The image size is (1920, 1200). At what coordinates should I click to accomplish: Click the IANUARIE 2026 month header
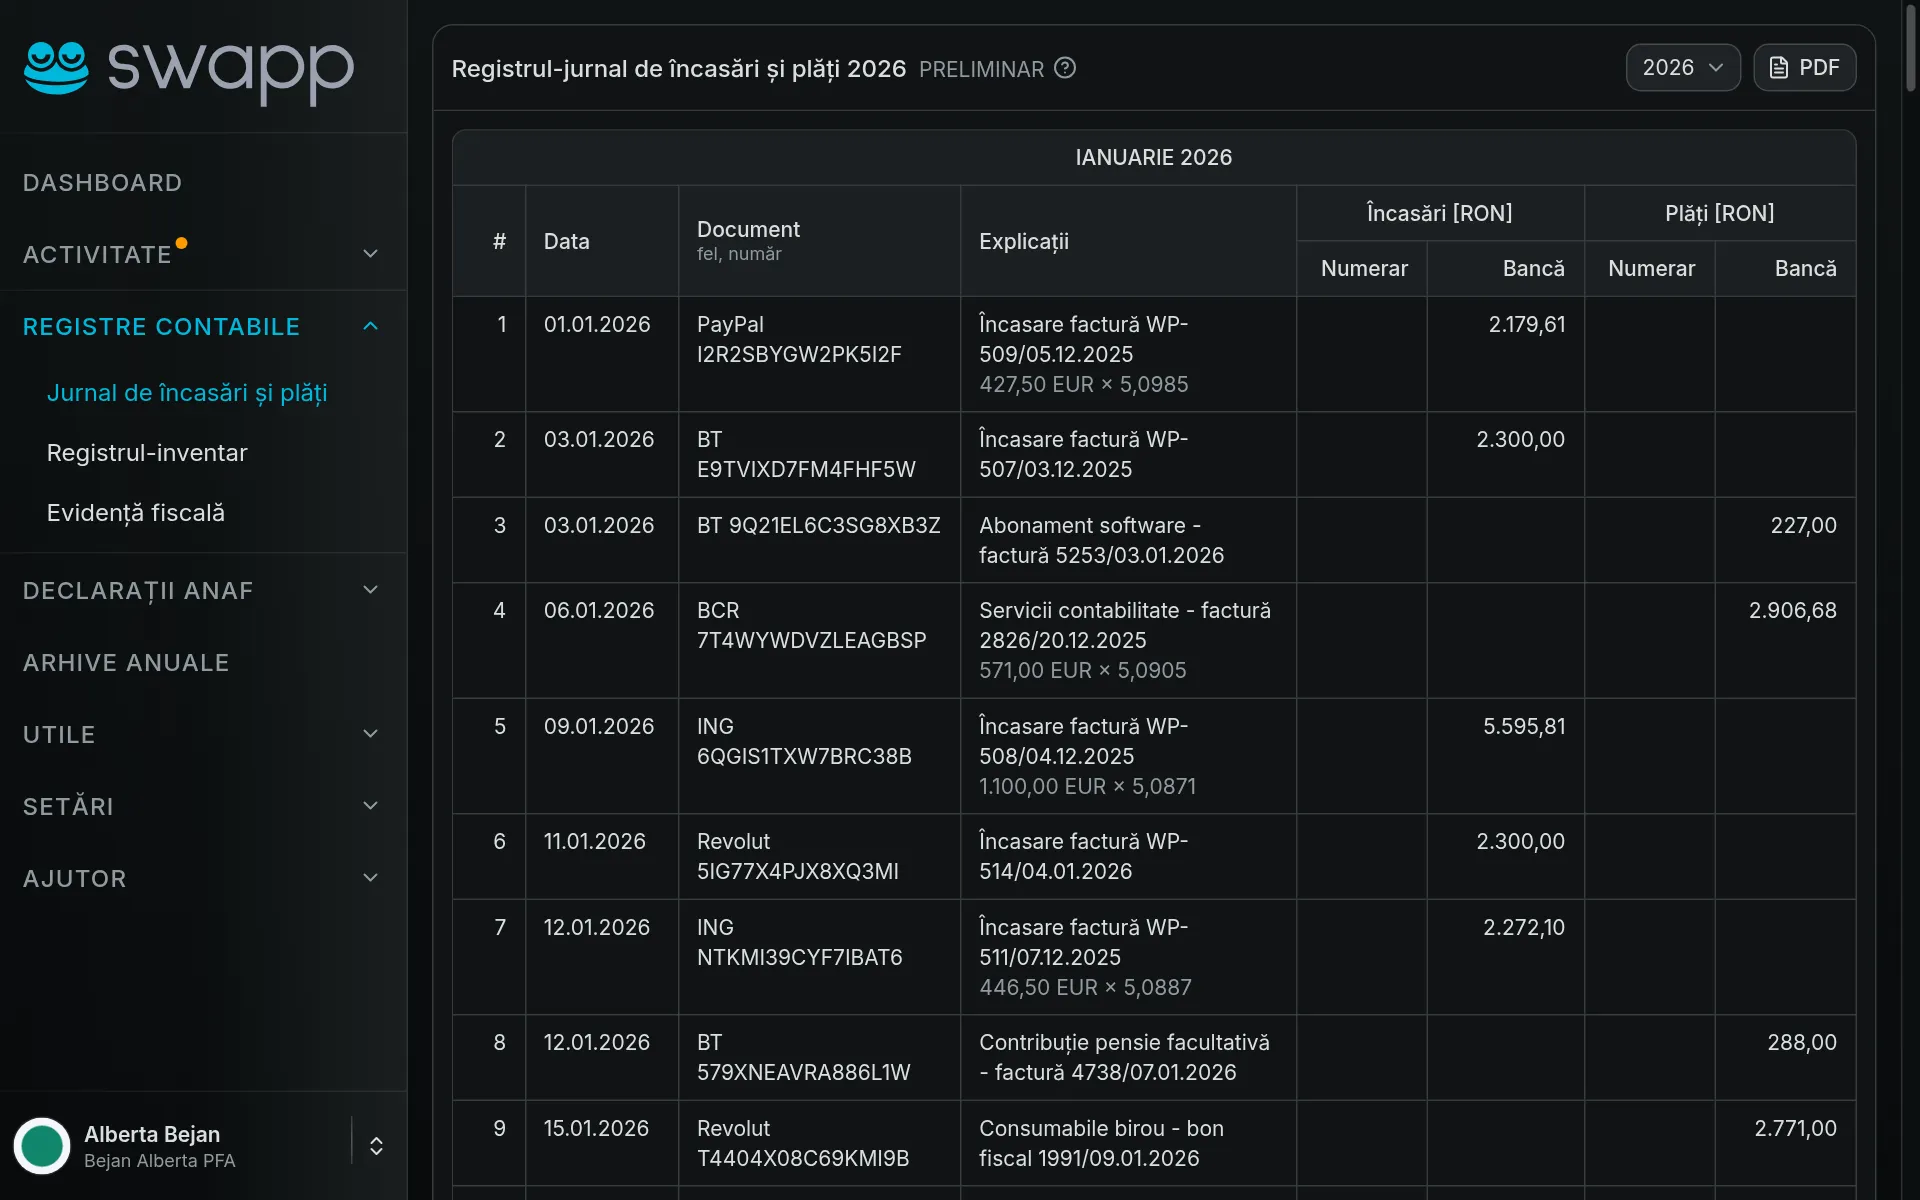click(1153, 157)
